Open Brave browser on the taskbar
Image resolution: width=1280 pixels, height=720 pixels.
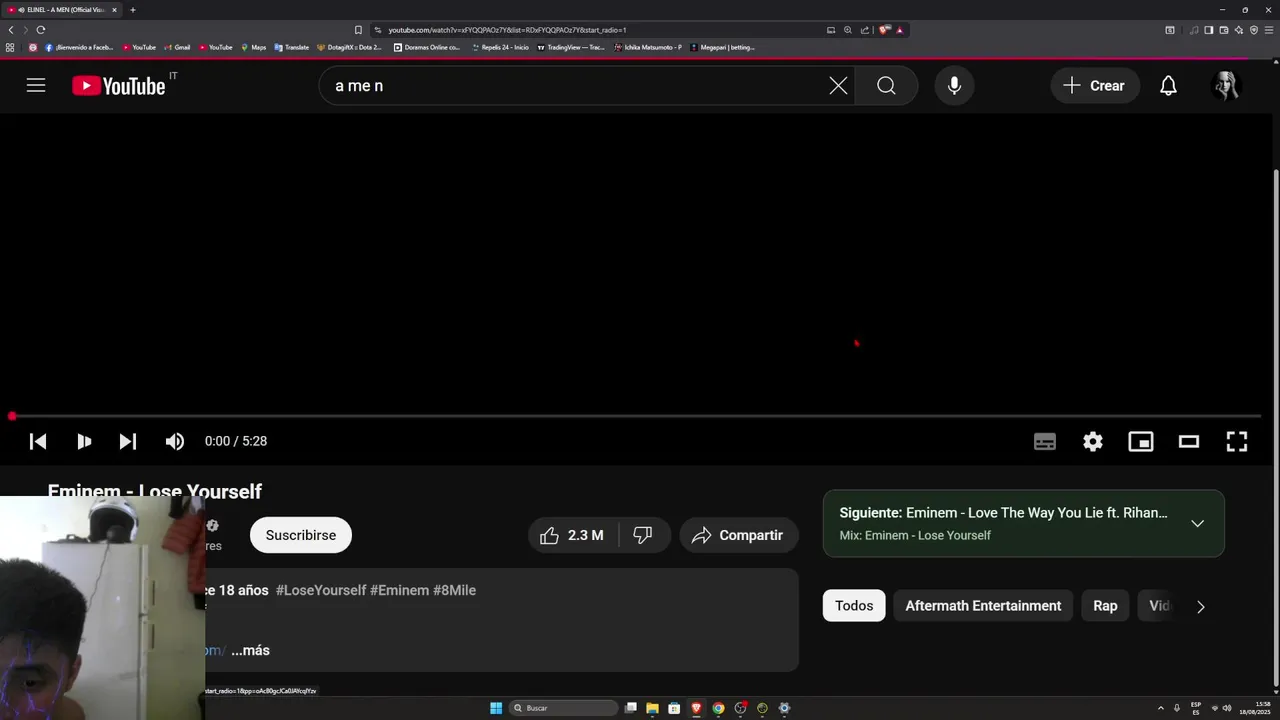pos(696,708)
